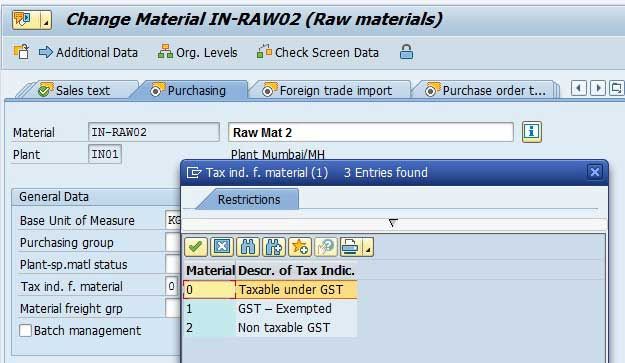
Task: Click the Print icon in popup toolbar
Action: (350, 247)
